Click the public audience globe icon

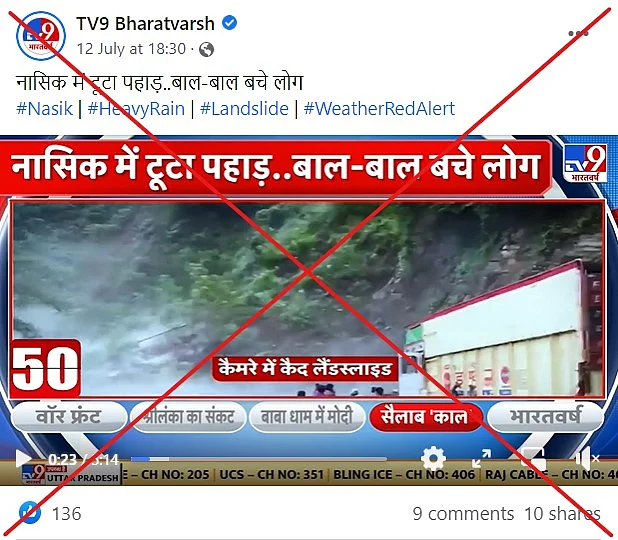207,50
